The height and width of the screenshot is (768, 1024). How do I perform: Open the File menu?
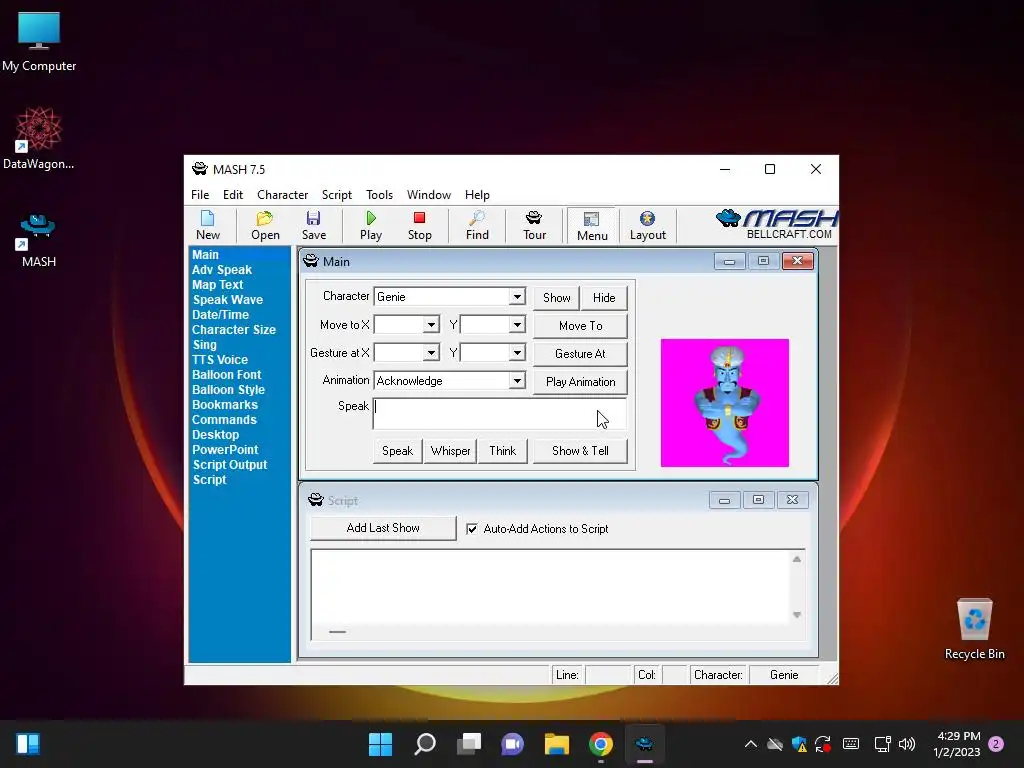[200, 195]
